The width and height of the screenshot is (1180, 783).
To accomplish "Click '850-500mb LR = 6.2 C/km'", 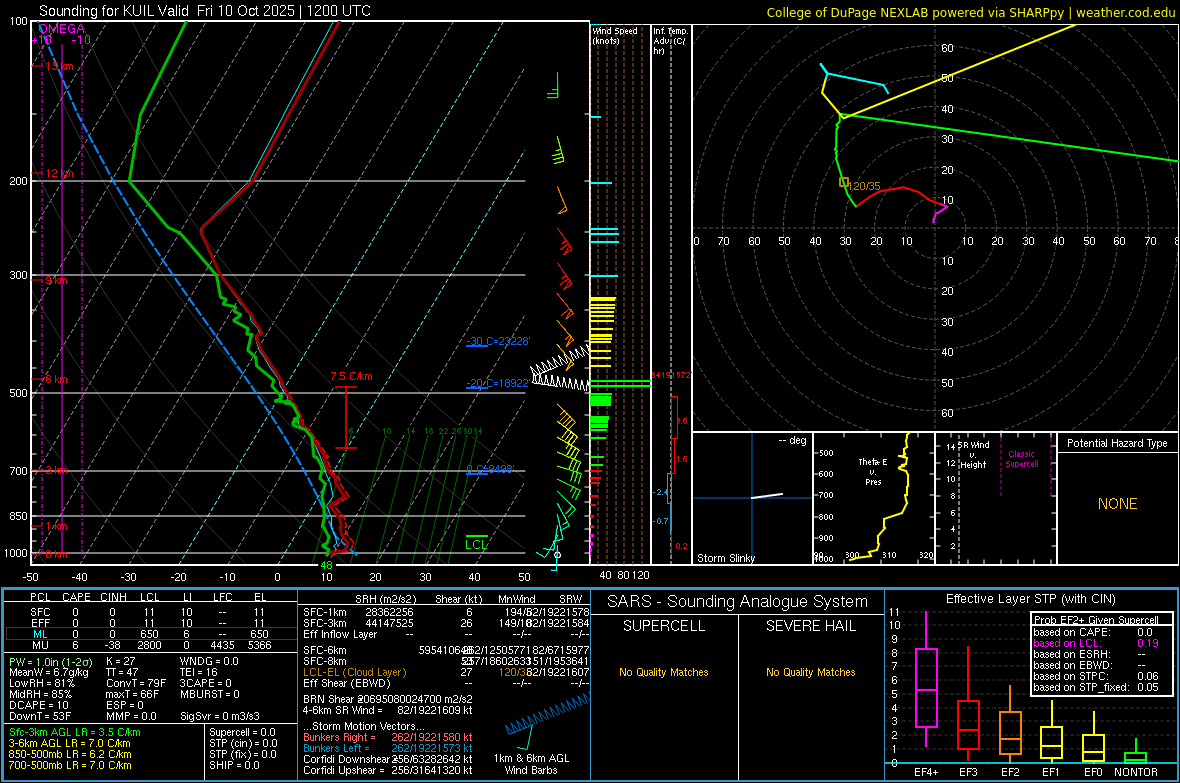I will coord(70,754).
